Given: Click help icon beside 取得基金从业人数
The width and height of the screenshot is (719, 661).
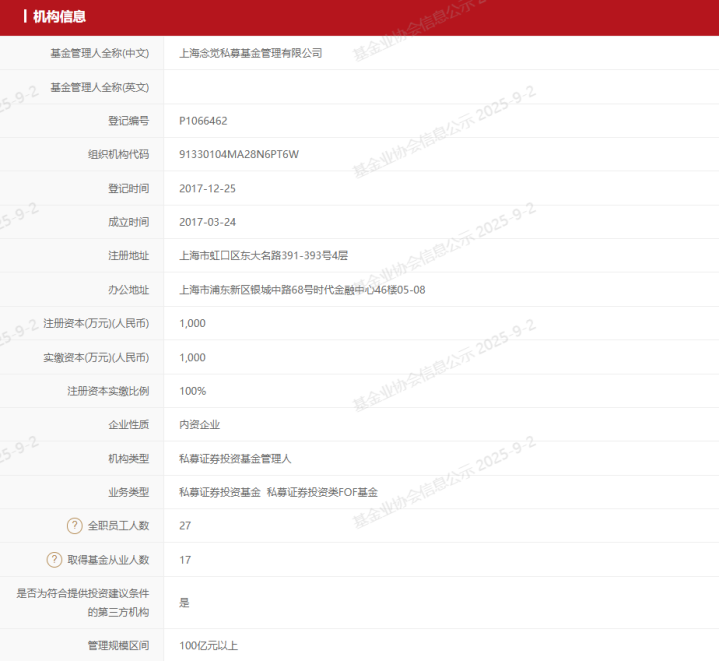Looking at the screenshot, I should [54, 560].
